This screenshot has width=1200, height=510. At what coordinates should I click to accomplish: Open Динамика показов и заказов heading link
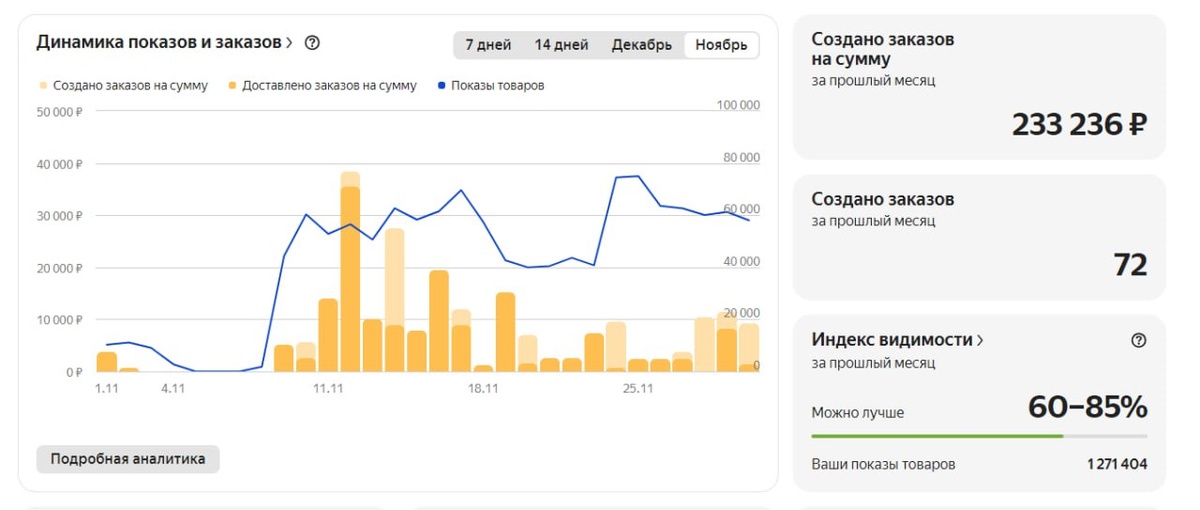tap(159, 43)
